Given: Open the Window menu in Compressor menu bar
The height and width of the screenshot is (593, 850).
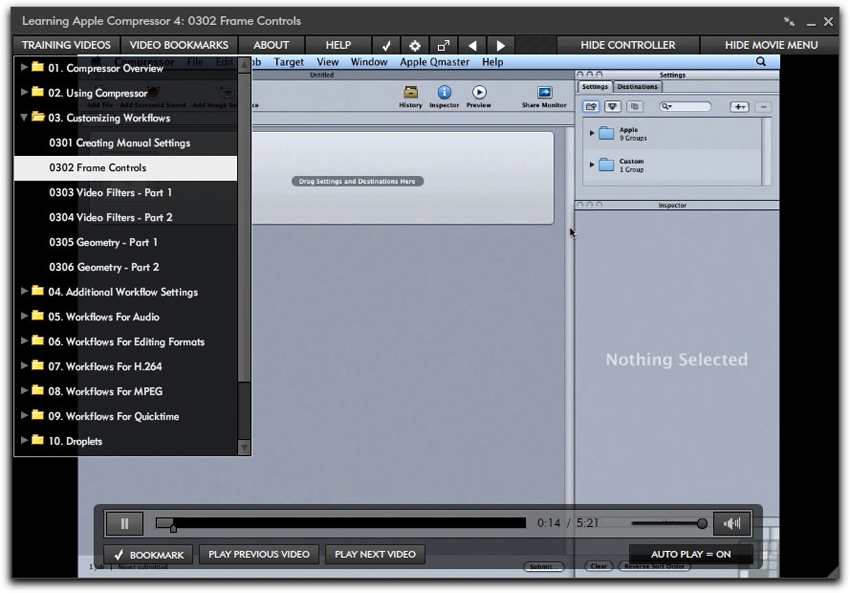Looking at the screenshot, I should click(369, 62).
